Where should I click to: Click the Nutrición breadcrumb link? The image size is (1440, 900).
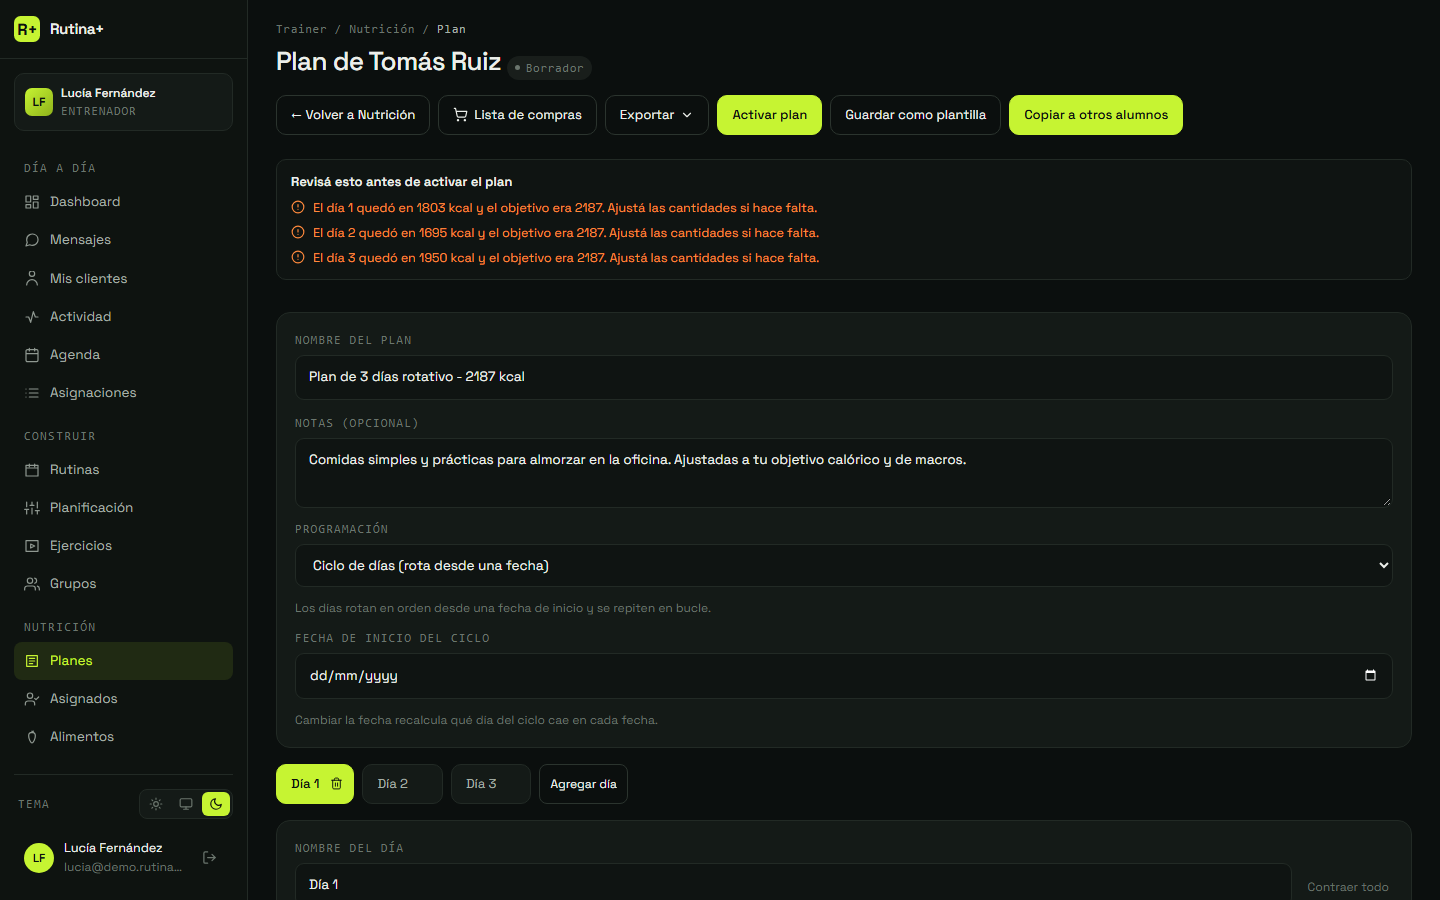pyautogui.click(x=381, y=29)
